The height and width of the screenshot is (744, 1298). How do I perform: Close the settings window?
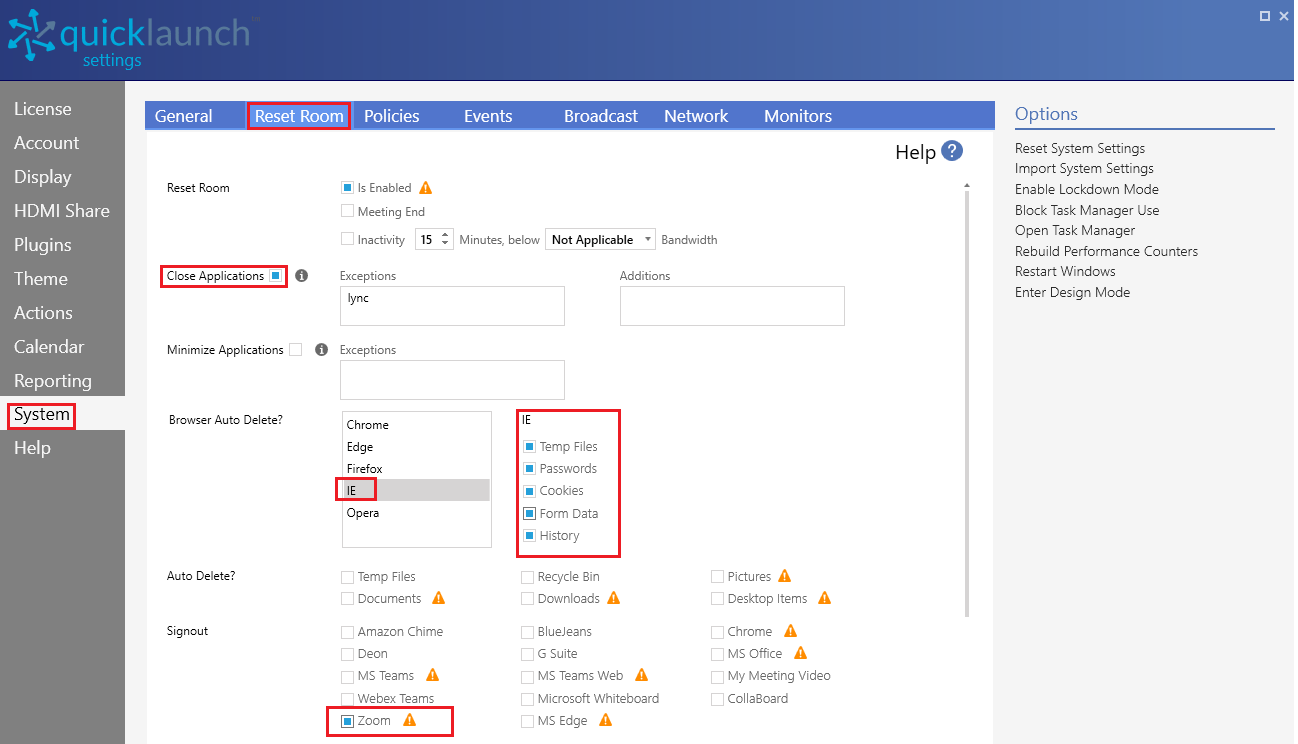coord(1284,16)
